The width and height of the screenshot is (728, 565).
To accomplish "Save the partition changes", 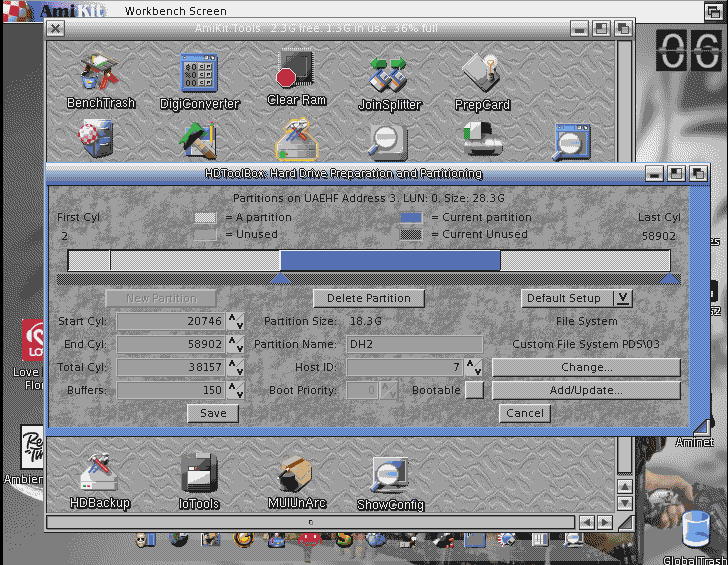I will (x=213, y=413).
